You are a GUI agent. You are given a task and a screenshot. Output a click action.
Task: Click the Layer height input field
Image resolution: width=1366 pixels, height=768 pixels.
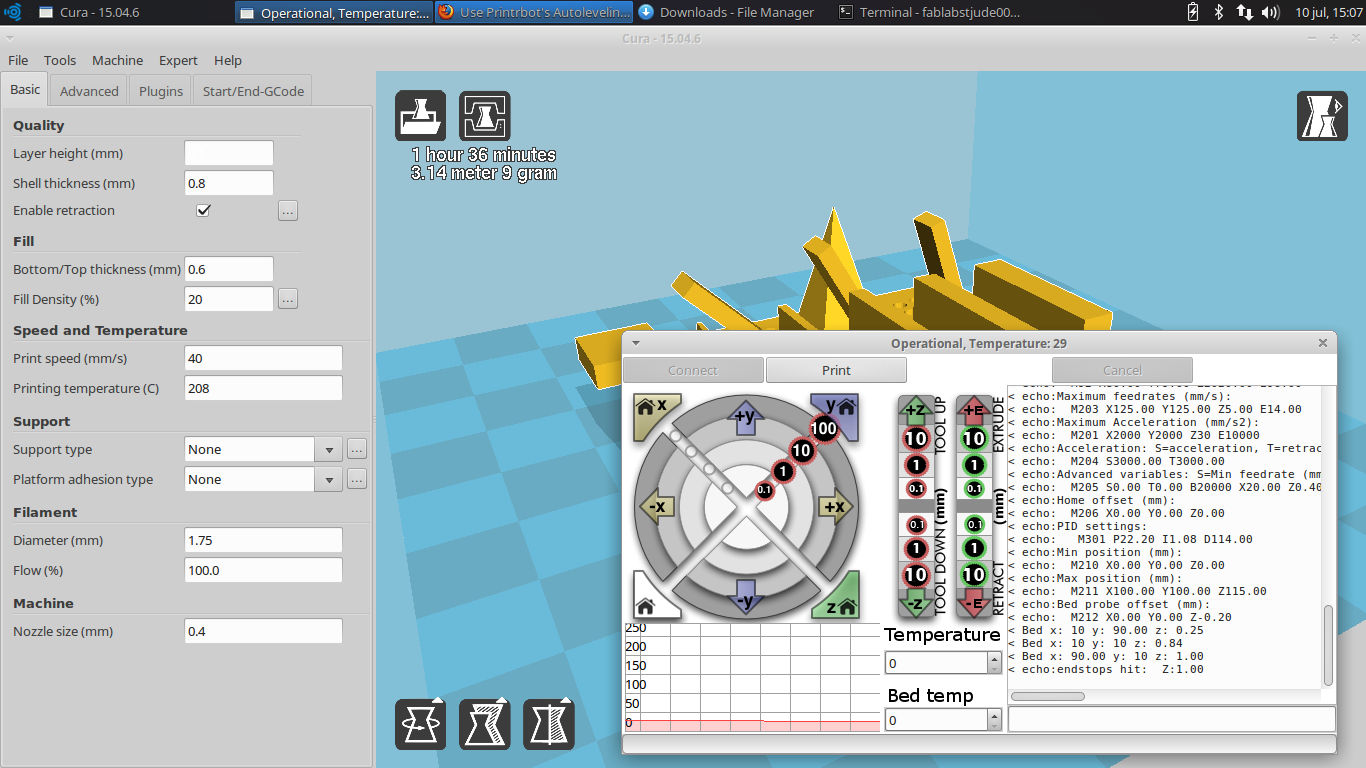(229, 154)
